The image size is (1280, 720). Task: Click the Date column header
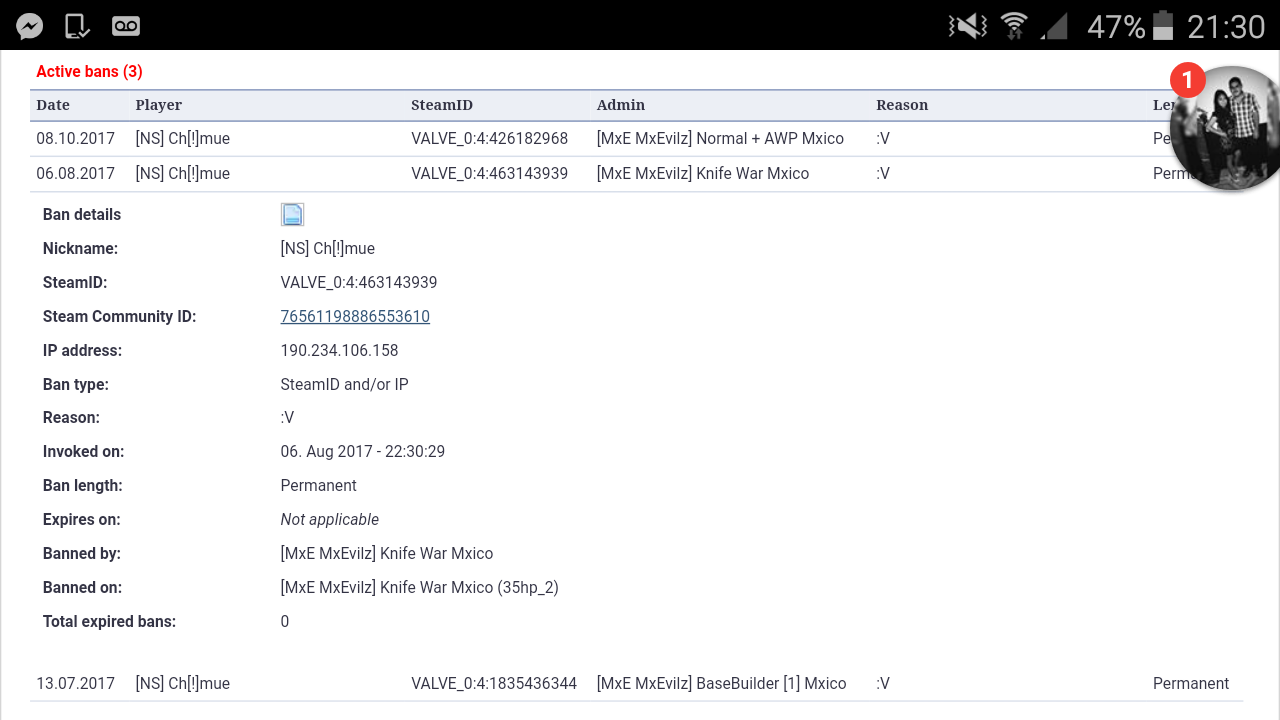click(x=53, y=105)
